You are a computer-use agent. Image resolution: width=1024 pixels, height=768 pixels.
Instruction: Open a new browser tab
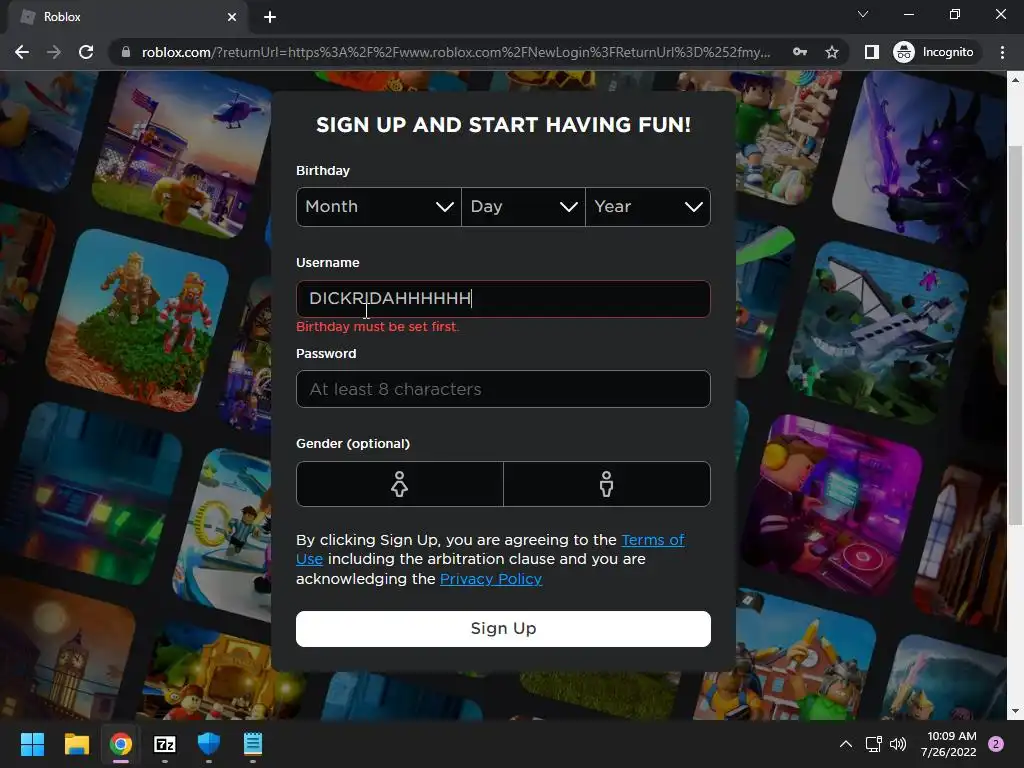pyautogui.click(x=270, y=17)
